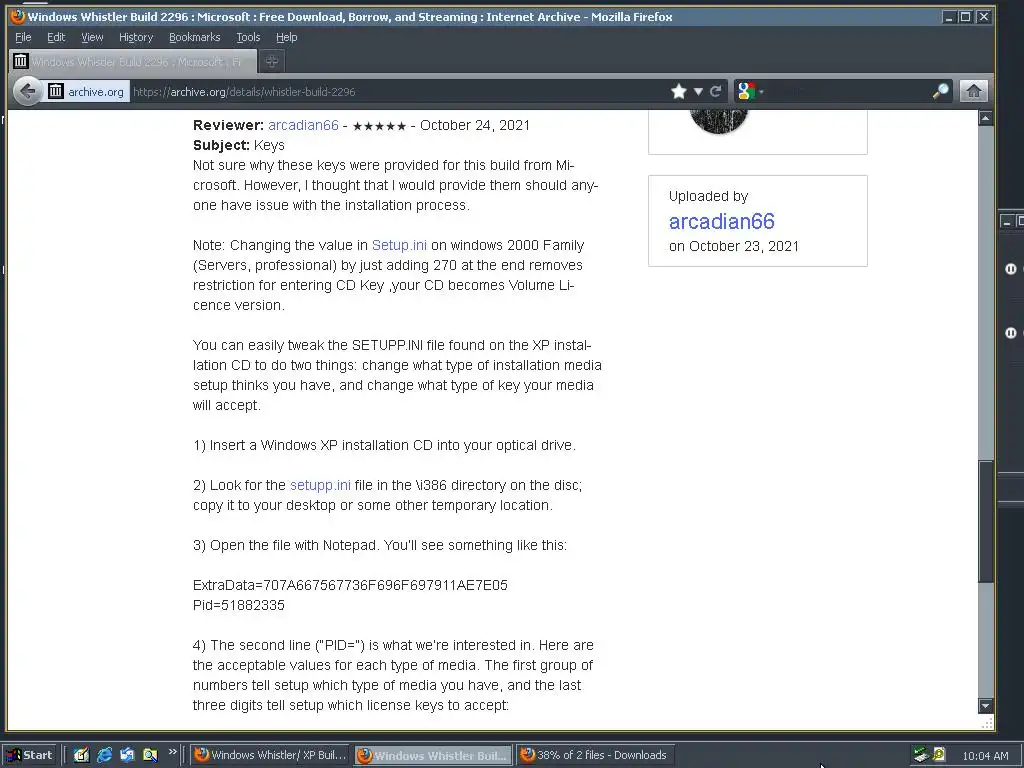Click the active Windows Whistler Buil... taskbar button
This screenshot has height=768, width=1024.
click(x=434, y=756)
